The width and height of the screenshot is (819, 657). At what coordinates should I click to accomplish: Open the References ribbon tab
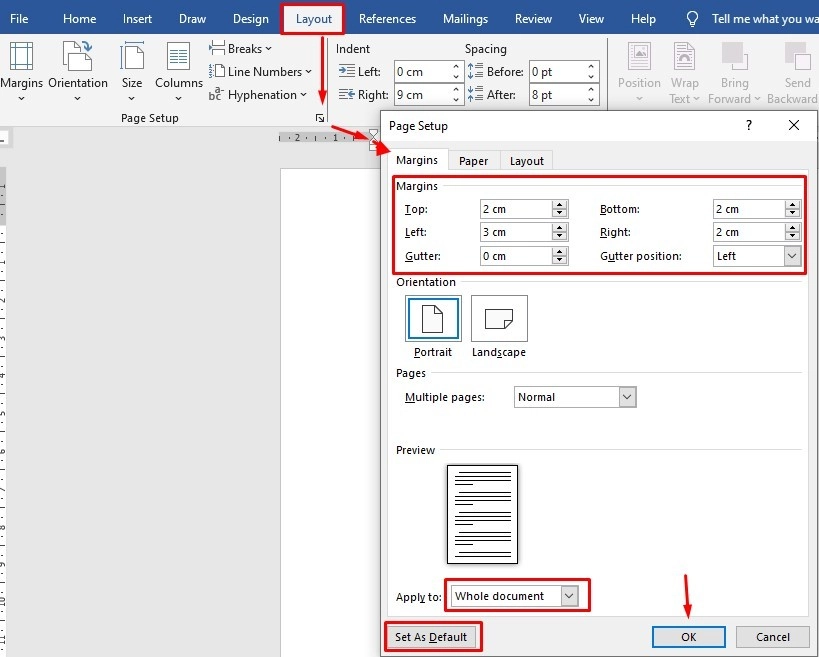click(387, 19)
